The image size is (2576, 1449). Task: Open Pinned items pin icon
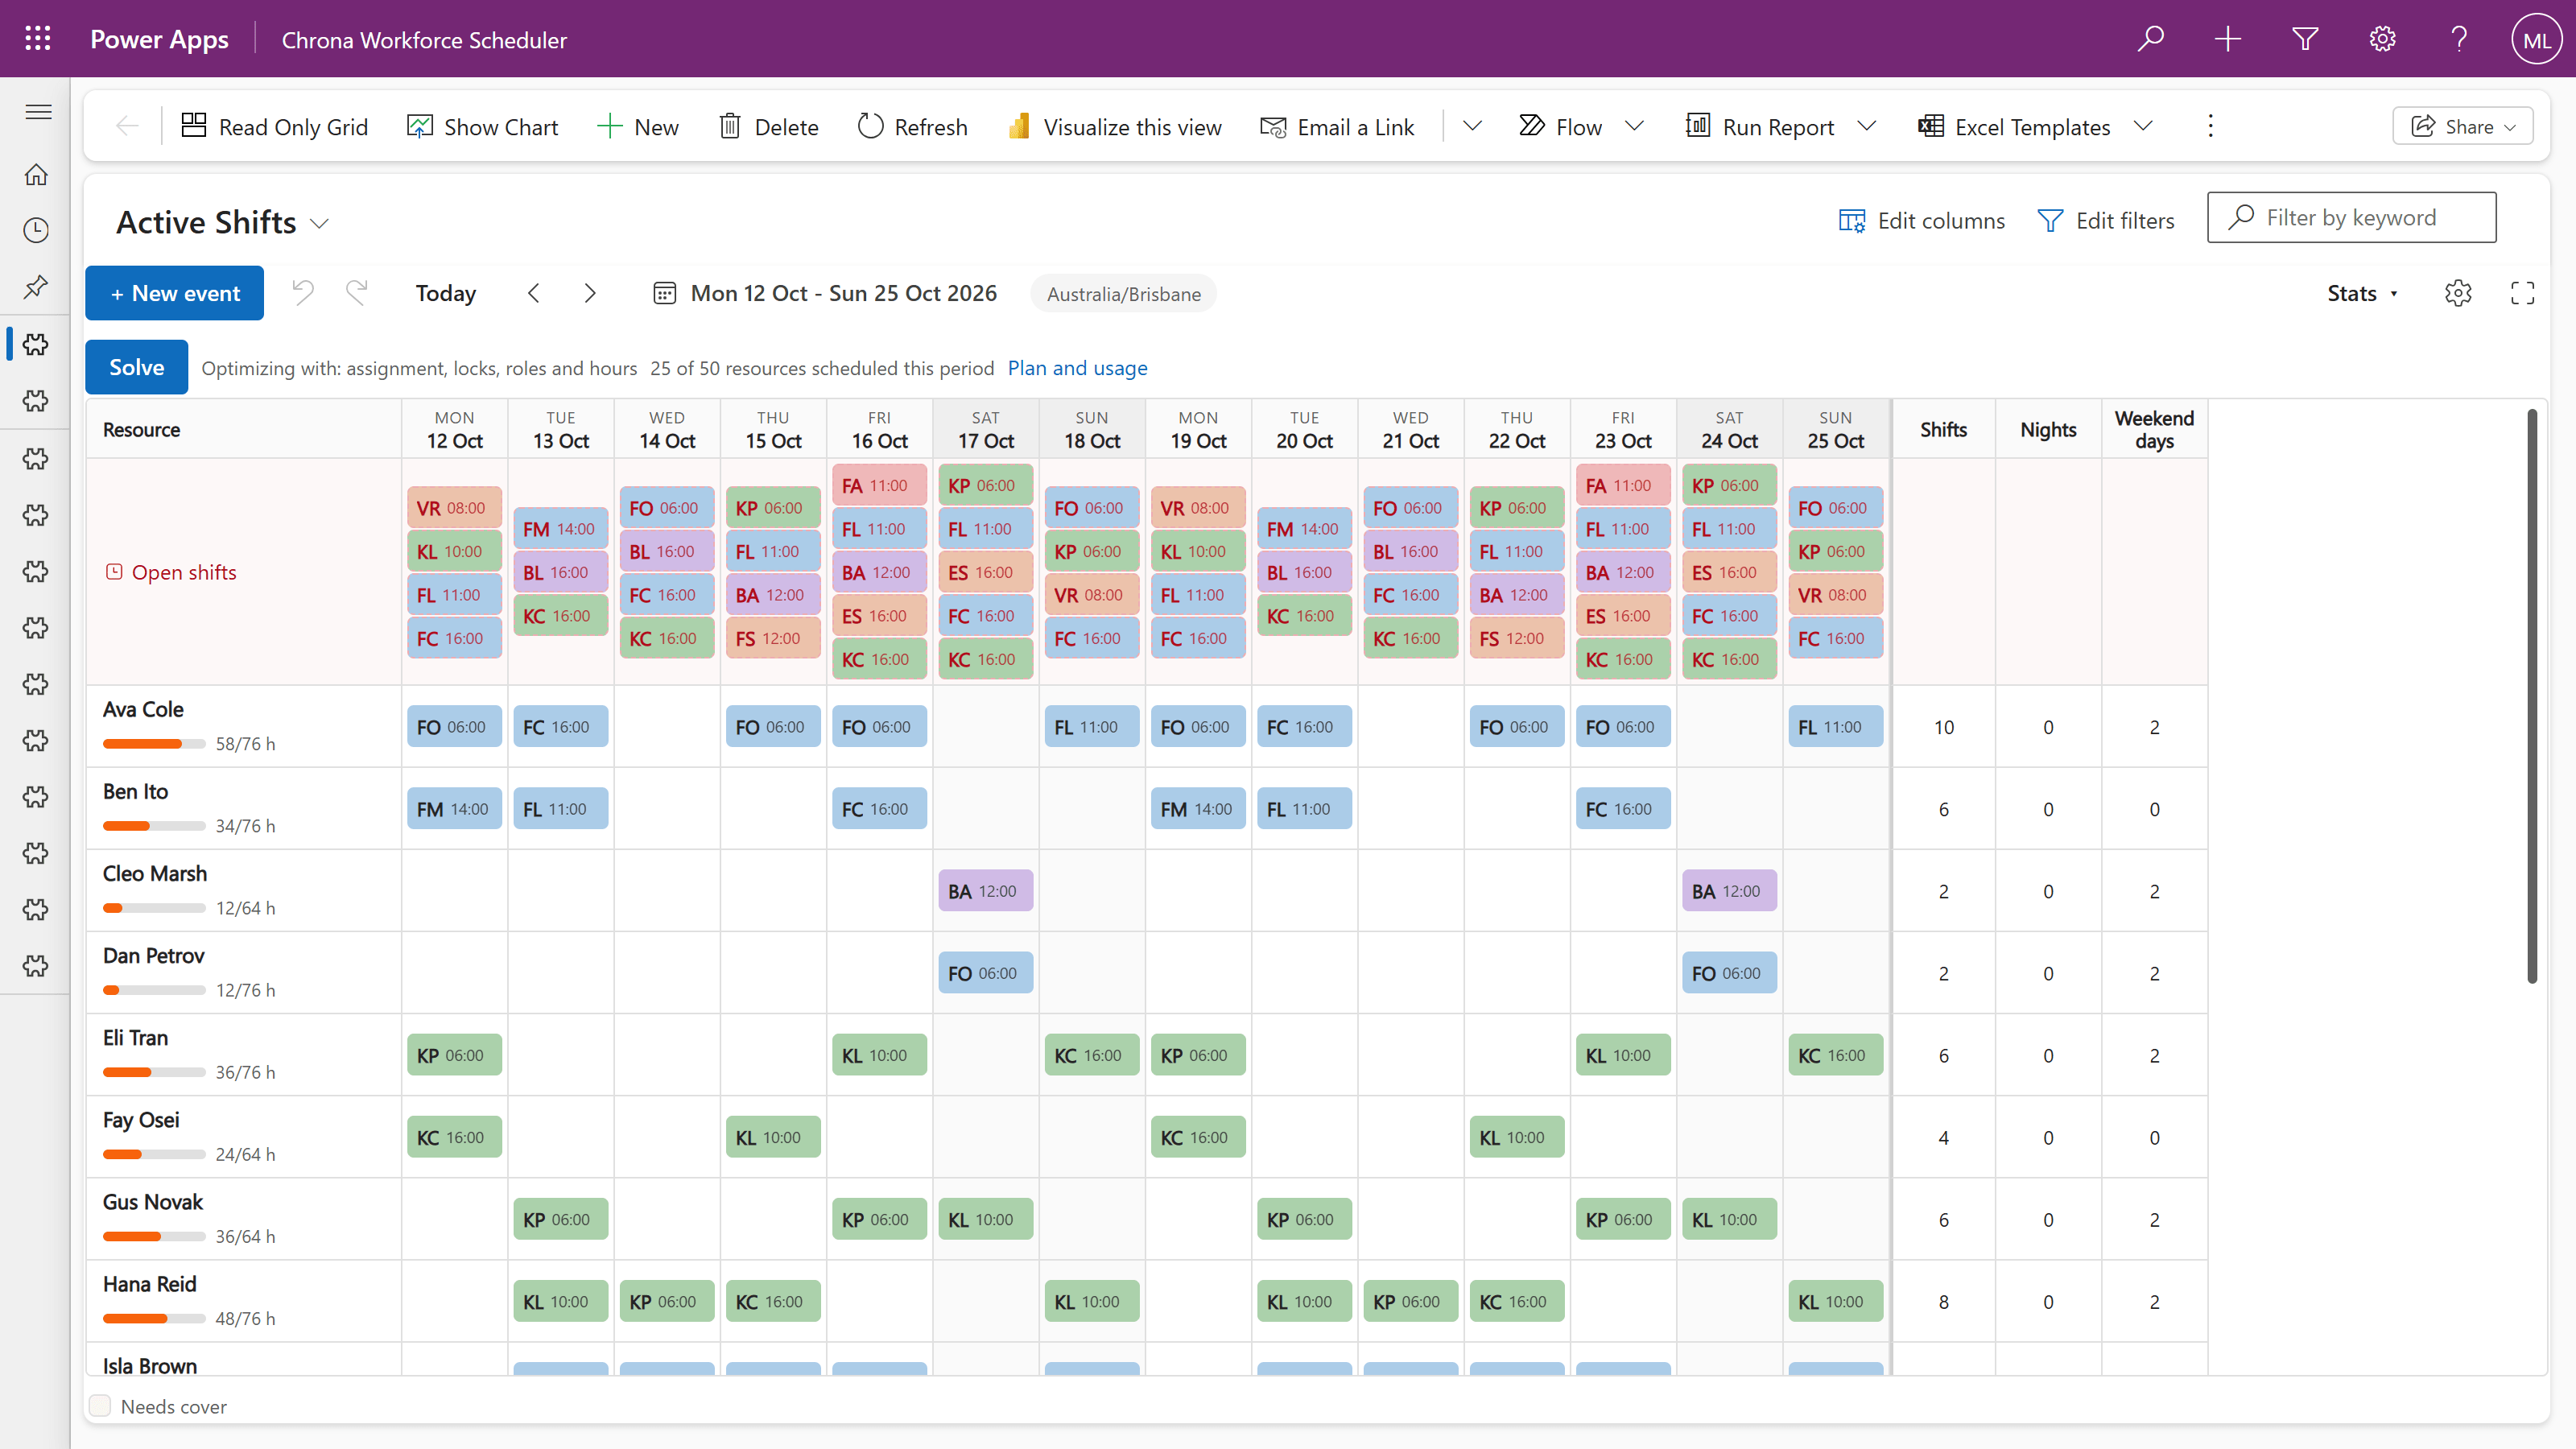coord(36,287)
